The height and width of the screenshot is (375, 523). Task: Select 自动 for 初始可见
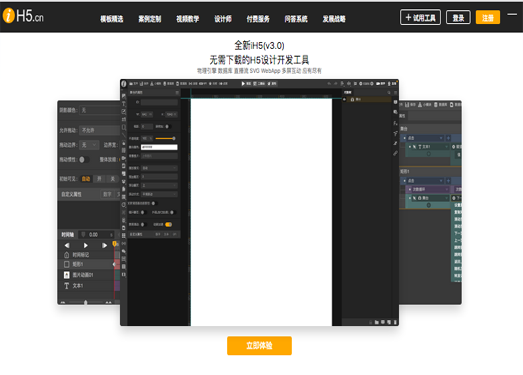click(x=86, y=179)
